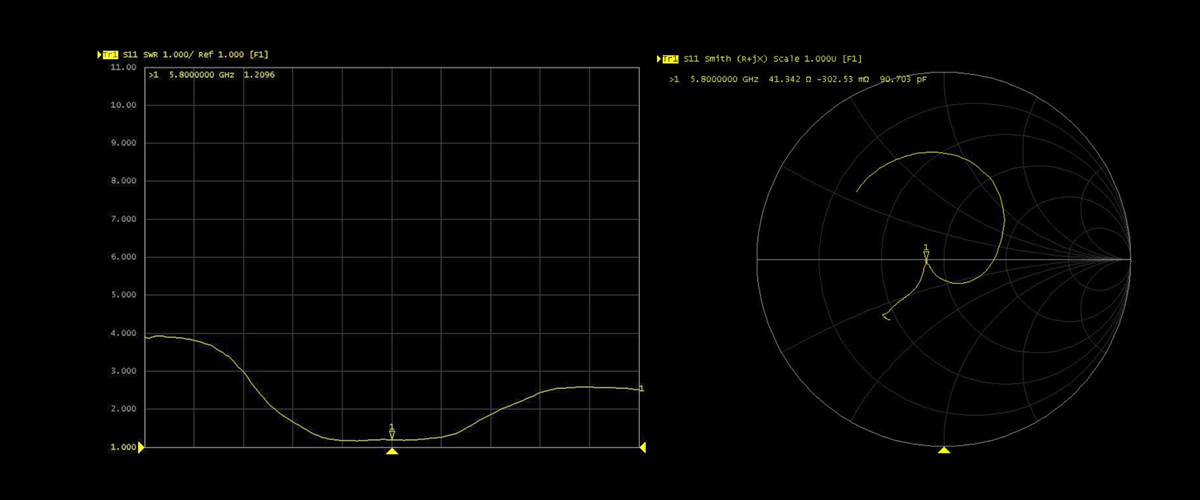Click the active-trace arrow beside Smith Tr1

(659, 59)
